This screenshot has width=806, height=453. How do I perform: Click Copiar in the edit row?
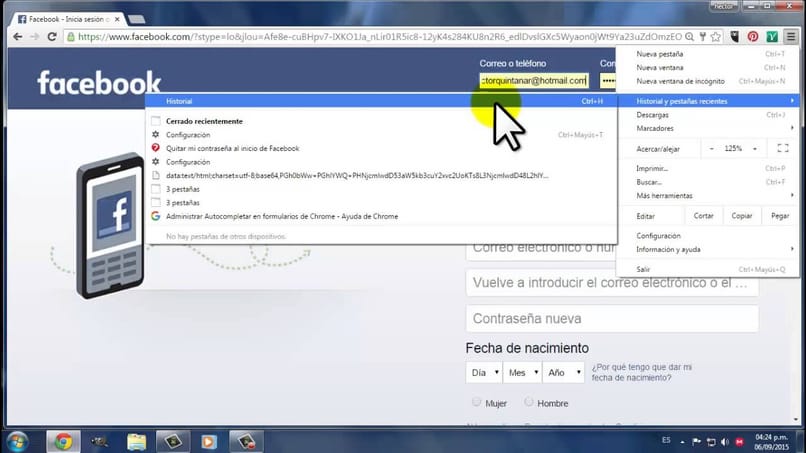[742, 216]
